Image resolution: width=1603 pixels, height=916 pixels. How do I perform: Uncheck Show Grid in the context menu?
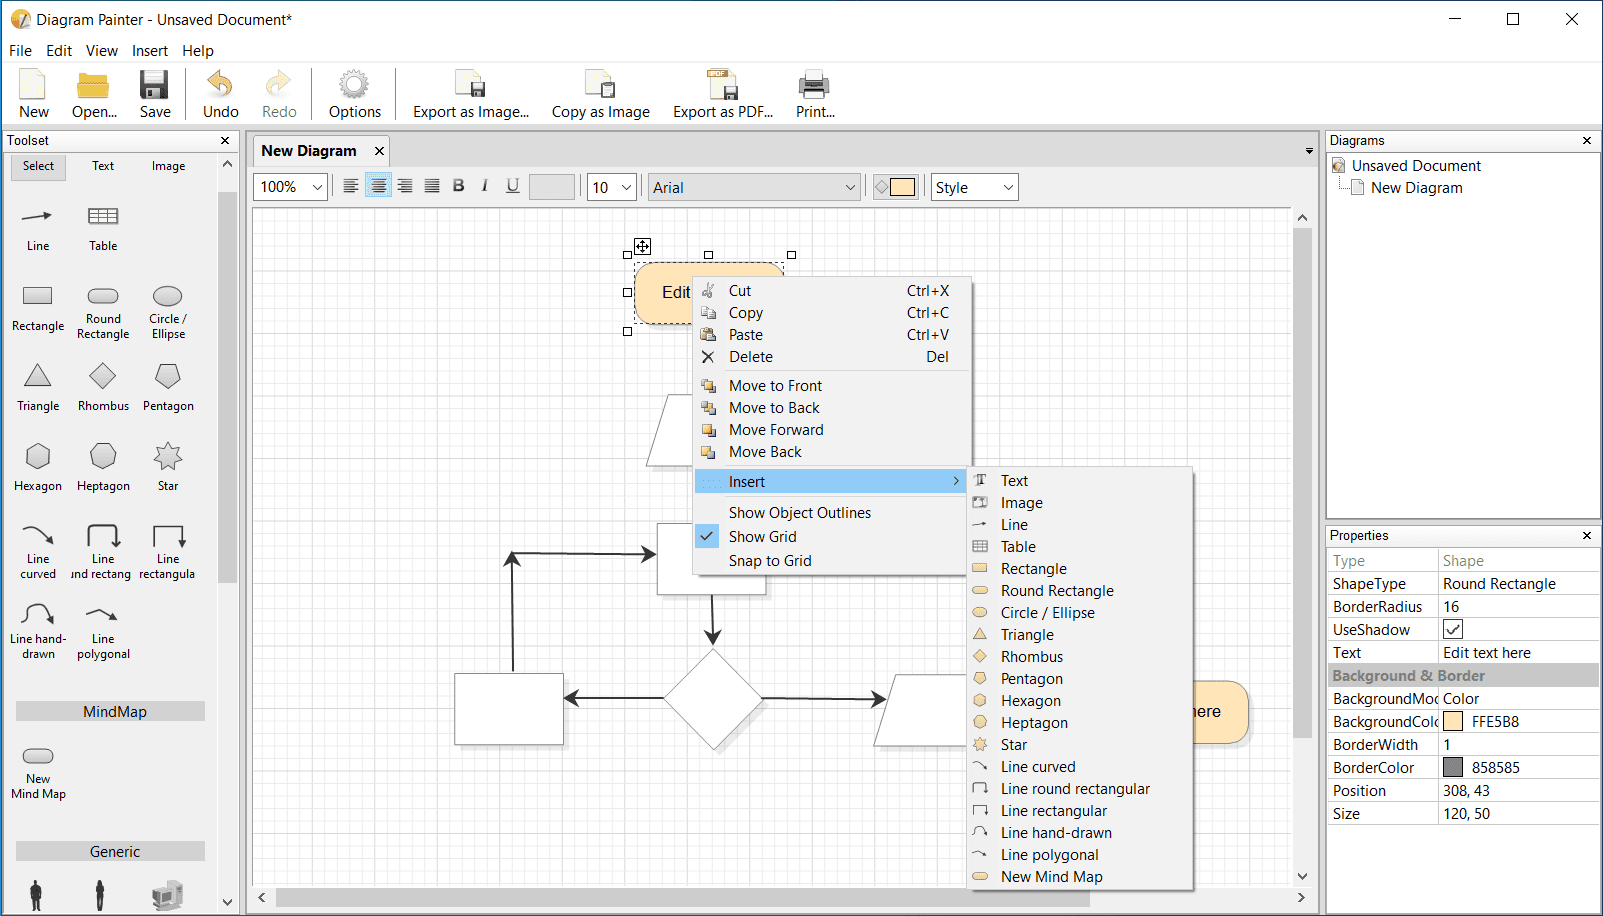click(762, 537)
